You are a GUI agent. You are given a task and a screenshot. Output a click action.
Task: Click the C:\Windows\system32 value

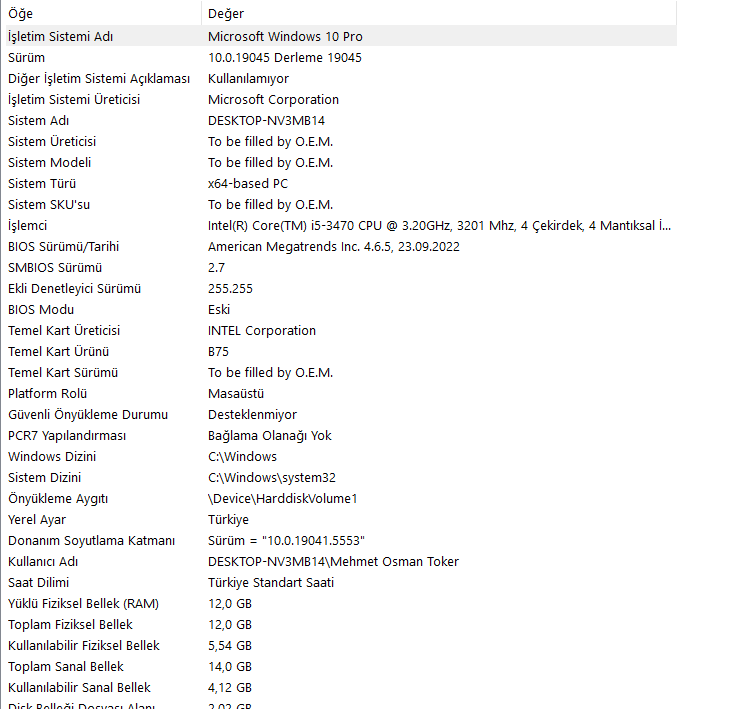coord(272,478)
